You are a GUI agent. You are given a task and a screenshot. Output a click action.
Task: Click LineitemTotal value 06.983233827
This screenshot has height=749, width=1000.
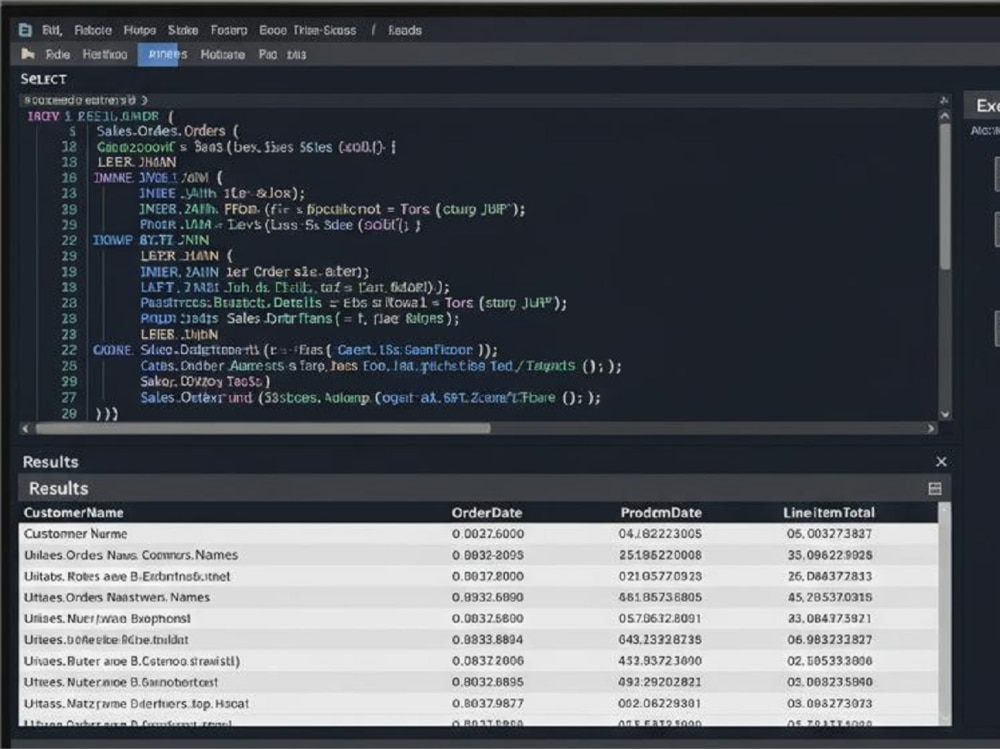829,639
